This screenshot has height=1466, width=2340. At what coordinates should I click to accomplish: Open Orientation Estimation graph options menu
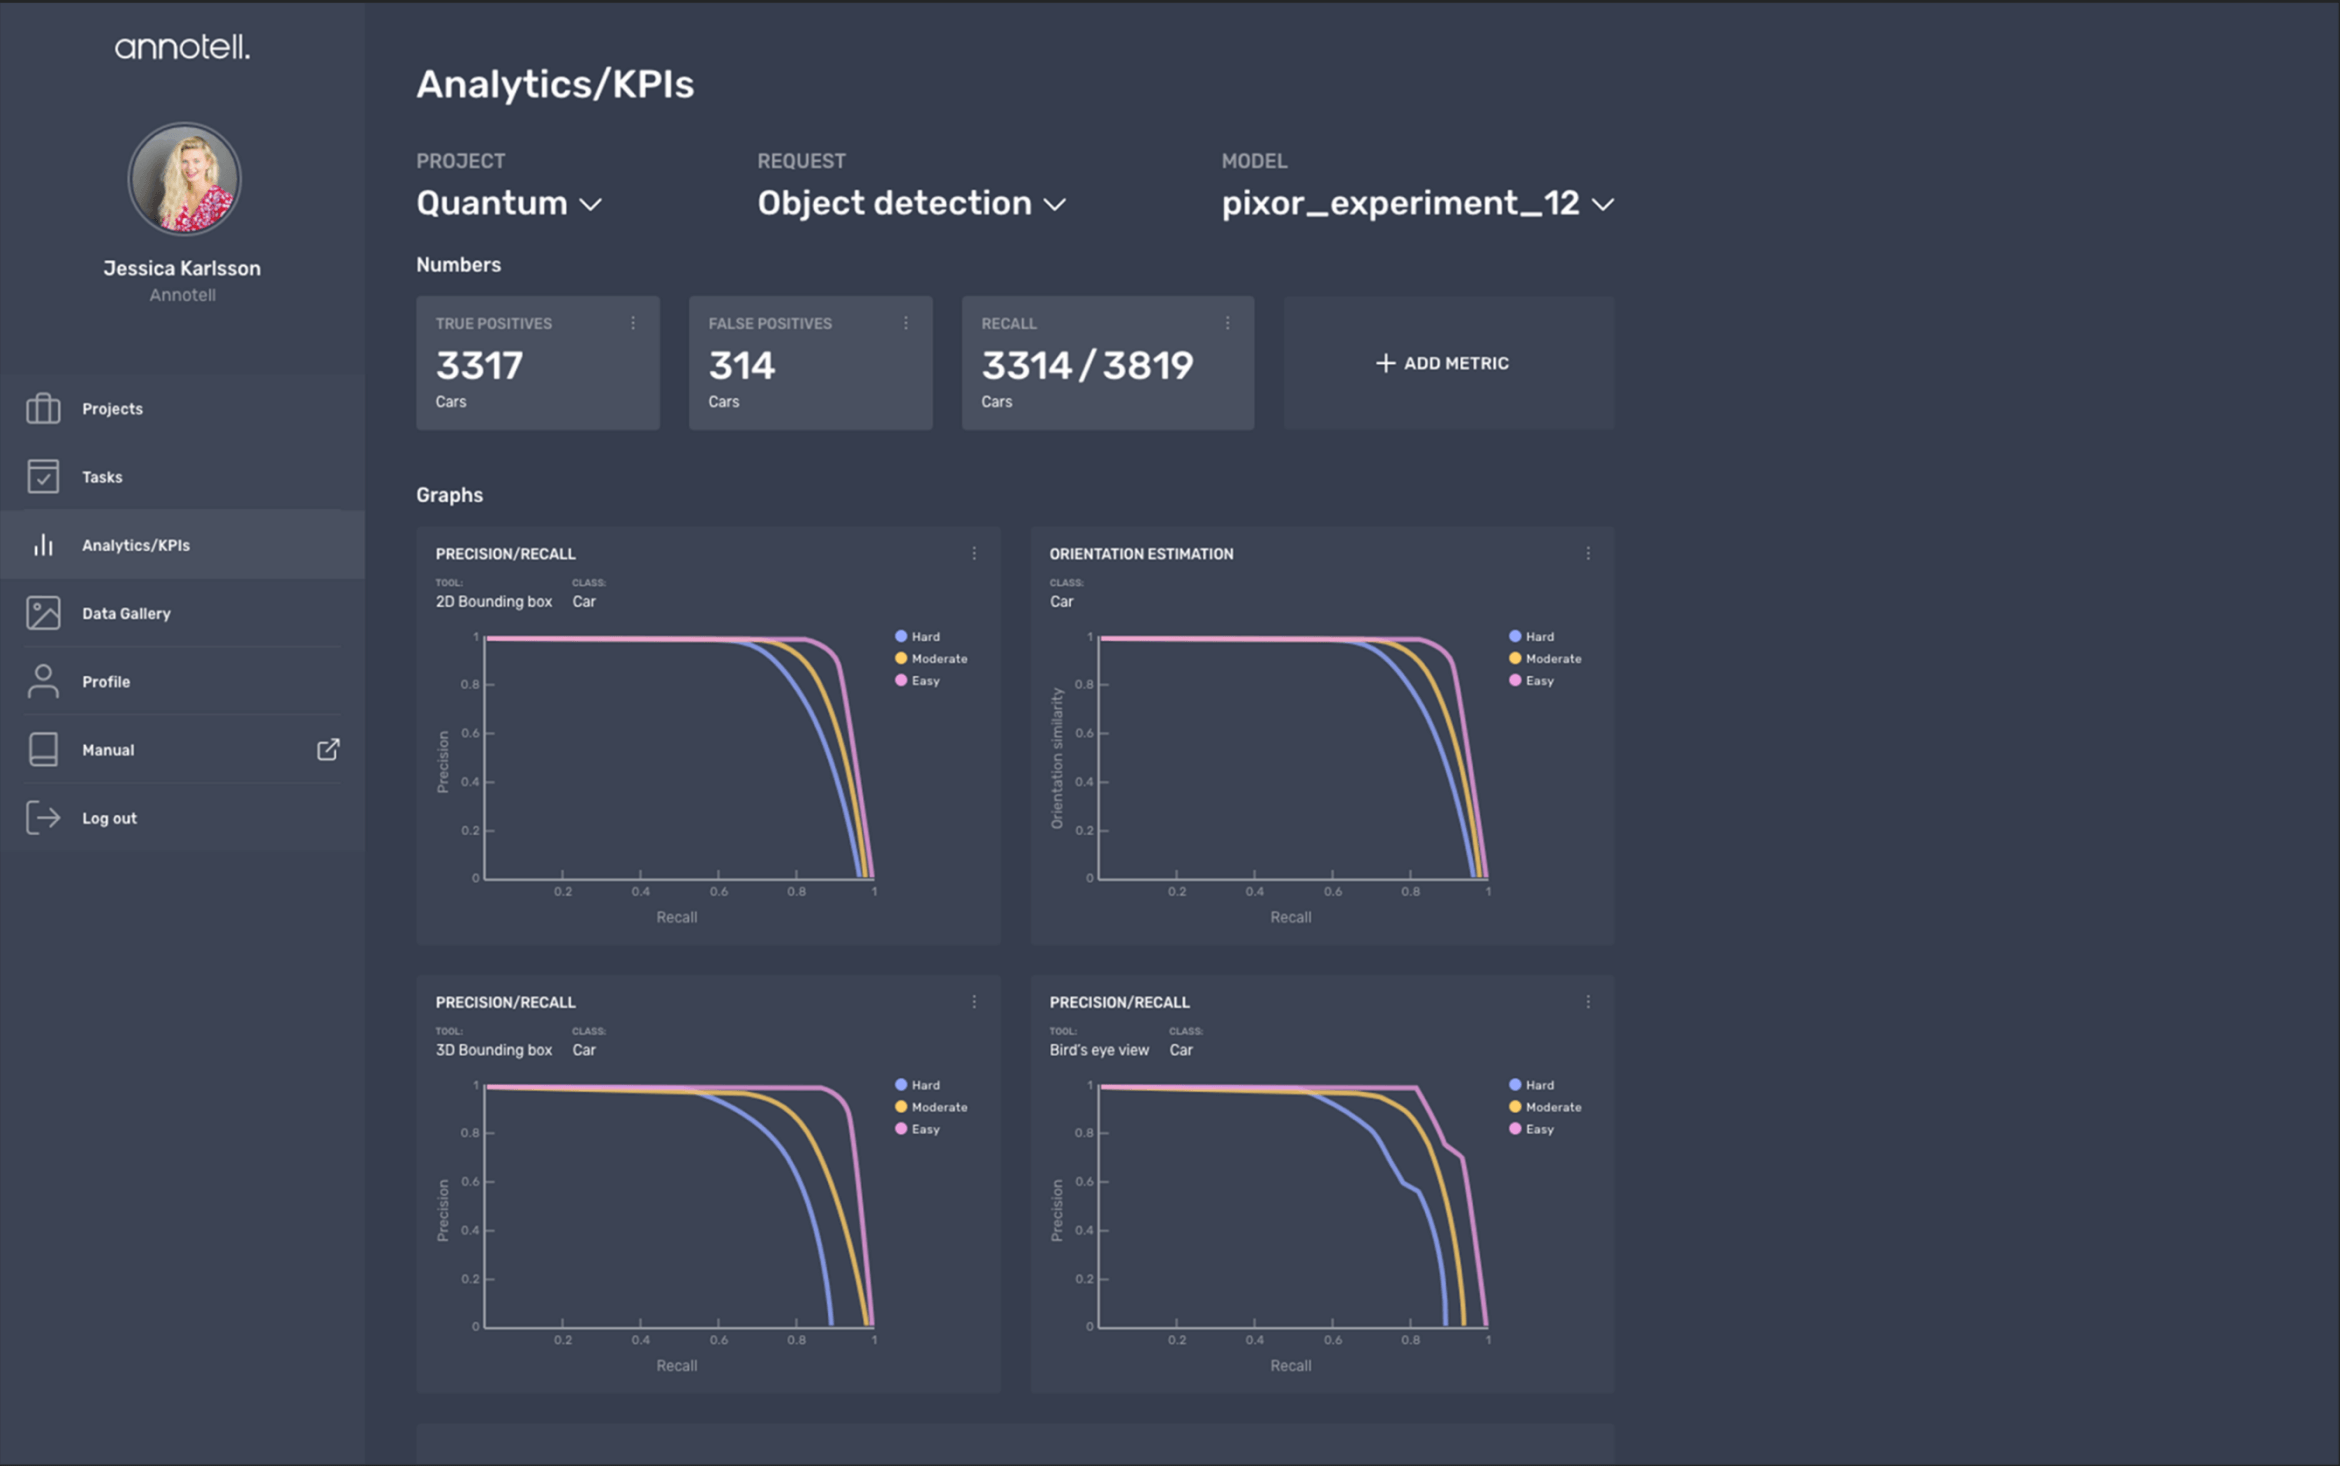coord(1588,553)
